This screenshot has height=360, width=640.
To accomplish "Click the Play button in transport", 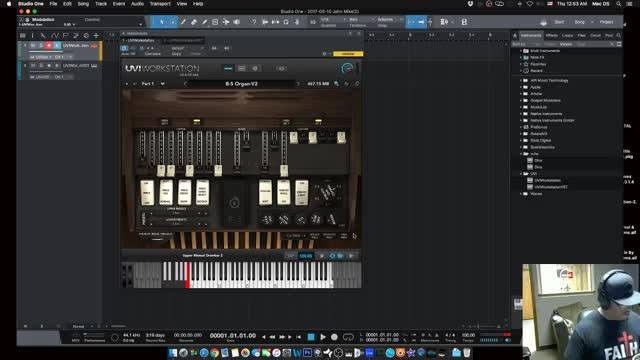I will pyautogui.click(x=322, y=337).
